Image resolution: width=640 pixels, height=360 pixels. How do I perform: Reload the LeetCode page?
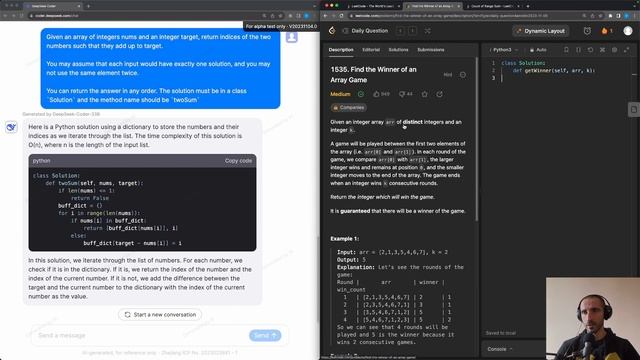coord(341,16)
